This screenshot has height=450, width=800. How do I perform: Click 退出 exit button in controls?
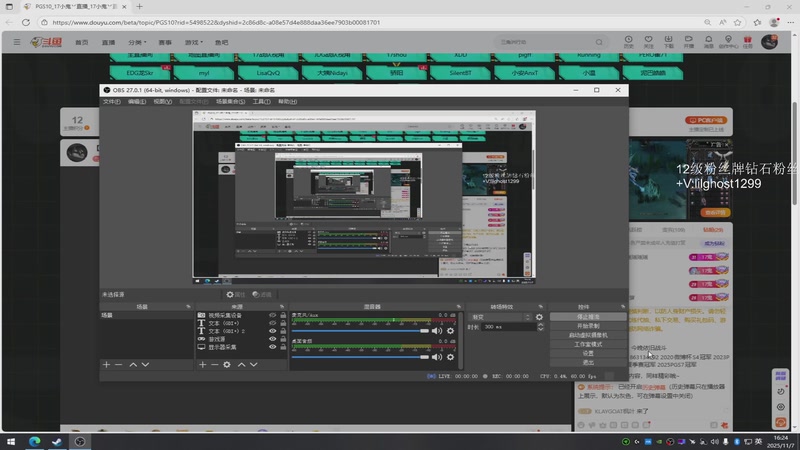click(x=588, y=362)
